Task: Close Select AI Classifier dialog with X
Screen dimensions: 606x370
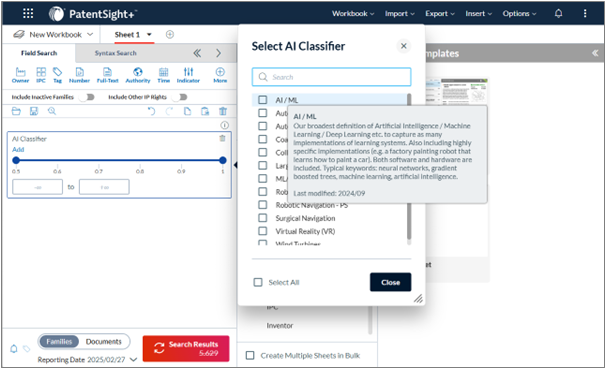Action: tap(403, 46)
